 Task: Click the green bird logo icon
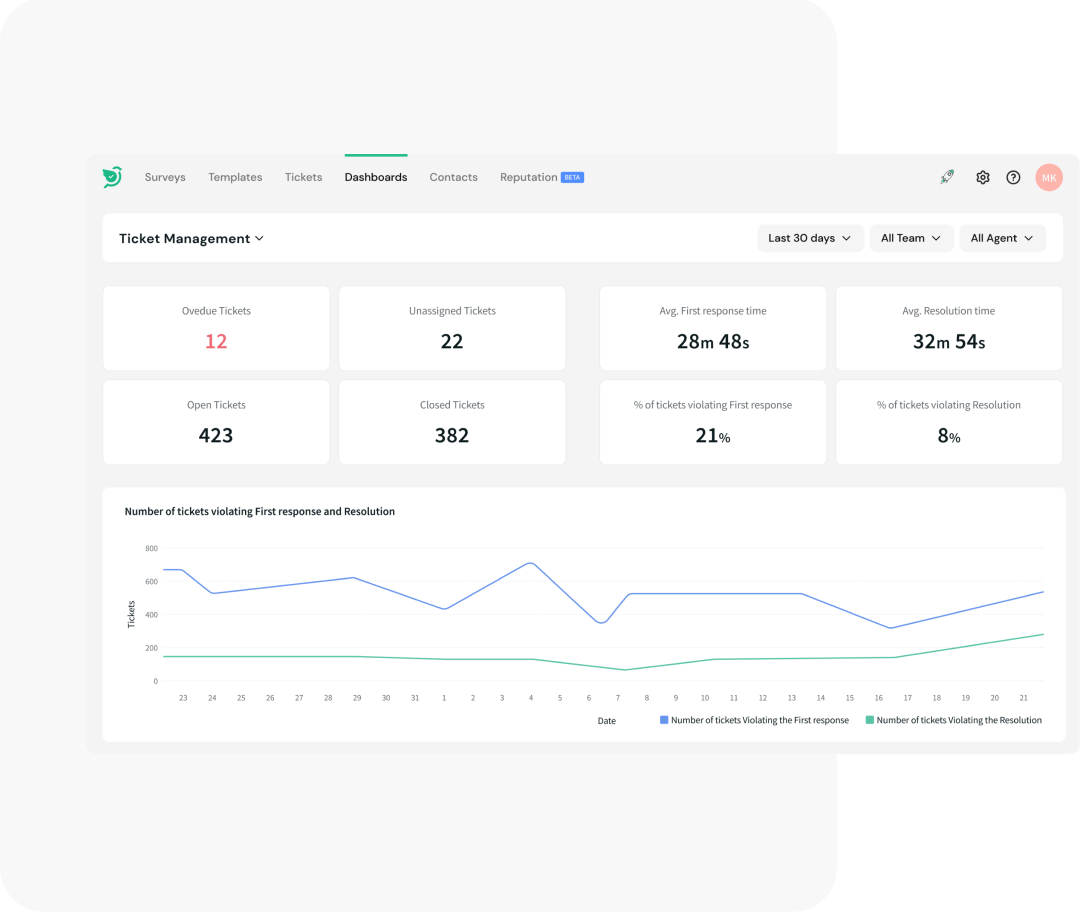pyautogui.click(x=112, y=177)
